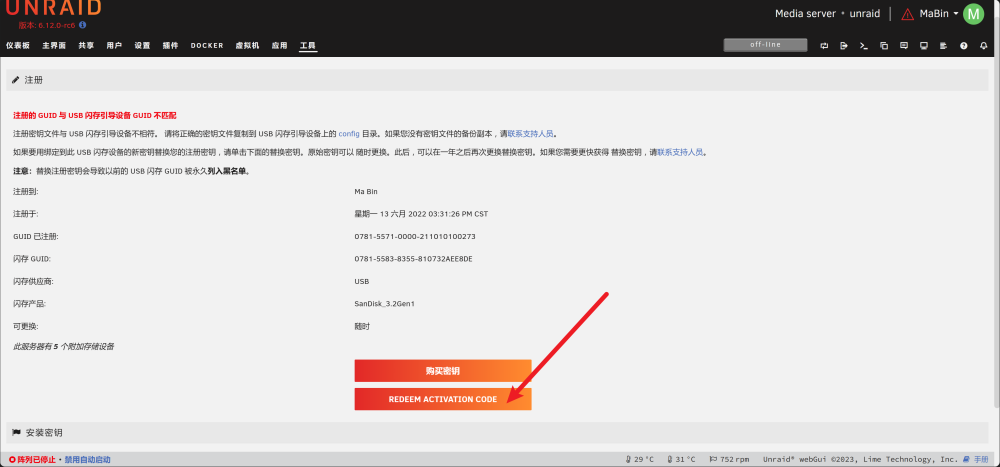1000x467 pixels.
Task: Click the 752 rpm fan reading
Action: click(x=729, y=459)
